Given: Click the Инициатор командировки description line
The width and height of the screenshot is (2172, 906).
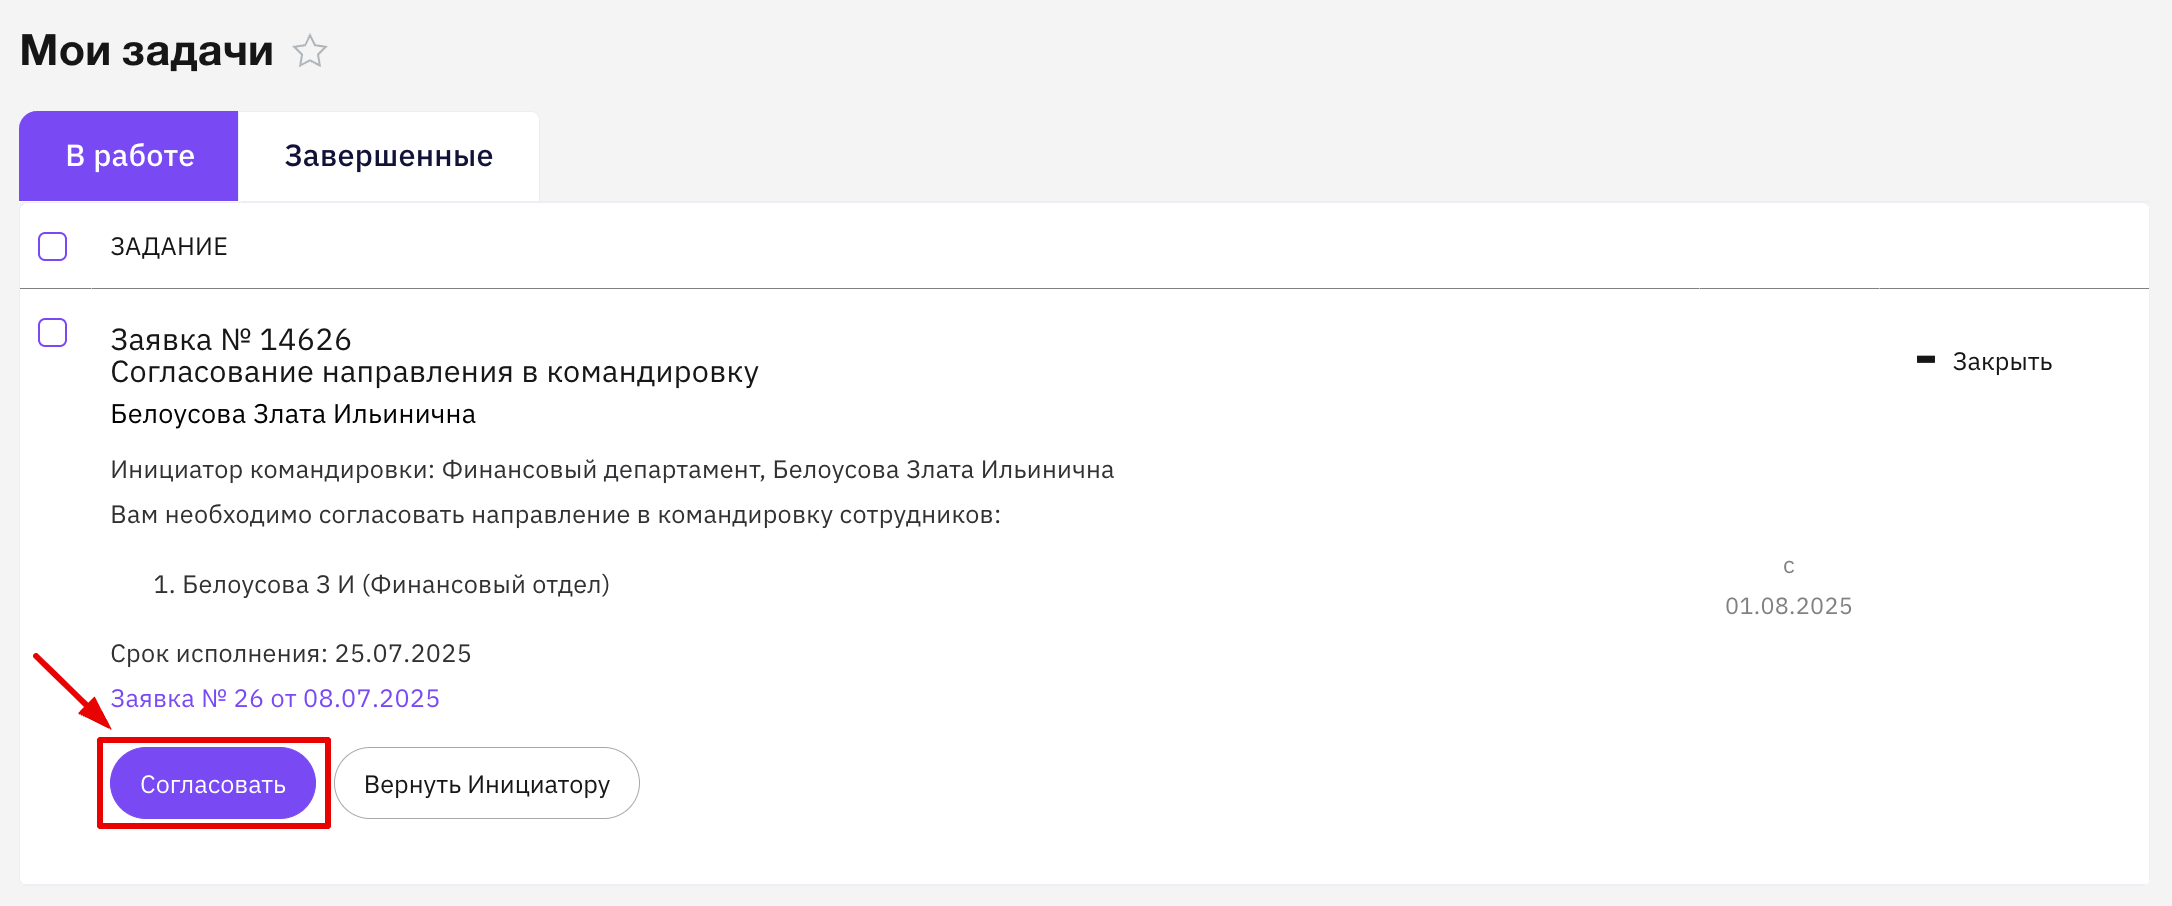Looking at the screenshot, I should (612, 469).
